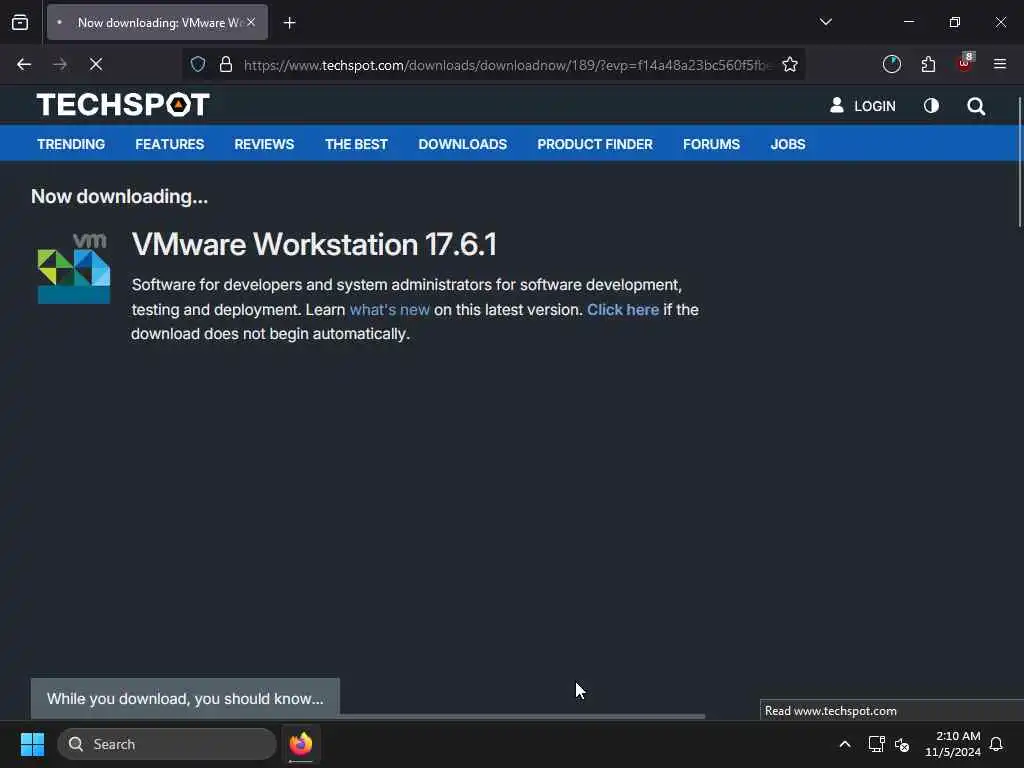Show hidden system tray icons
Image resolution: width=1024 pixels, height=768 pixels.
(x=844, y=744)
